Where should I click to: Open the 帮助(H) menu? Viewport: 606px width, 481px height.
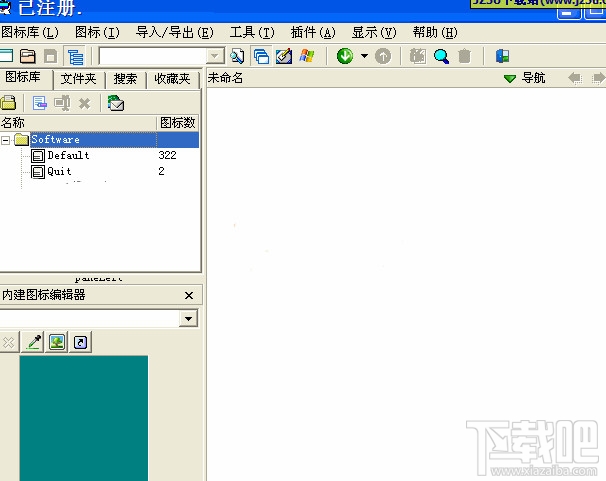point(435,32)
